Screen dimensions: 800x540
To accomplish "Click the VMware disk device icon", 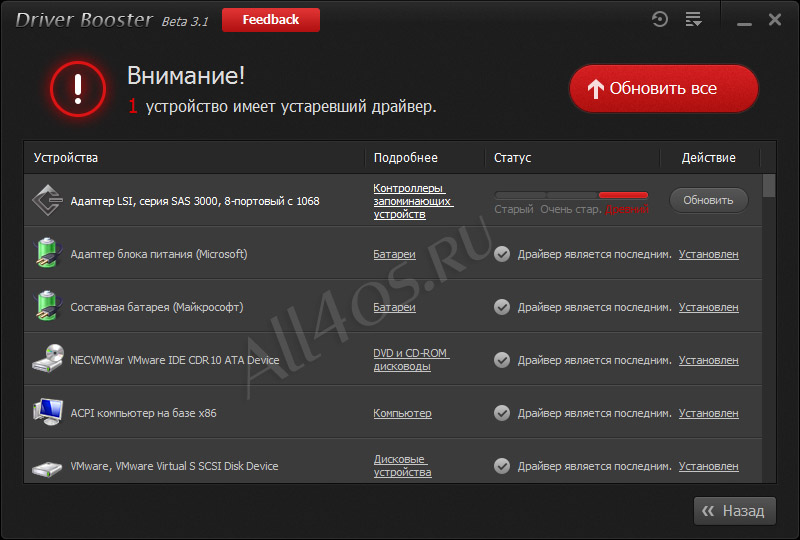I will [x=47, y=468].
